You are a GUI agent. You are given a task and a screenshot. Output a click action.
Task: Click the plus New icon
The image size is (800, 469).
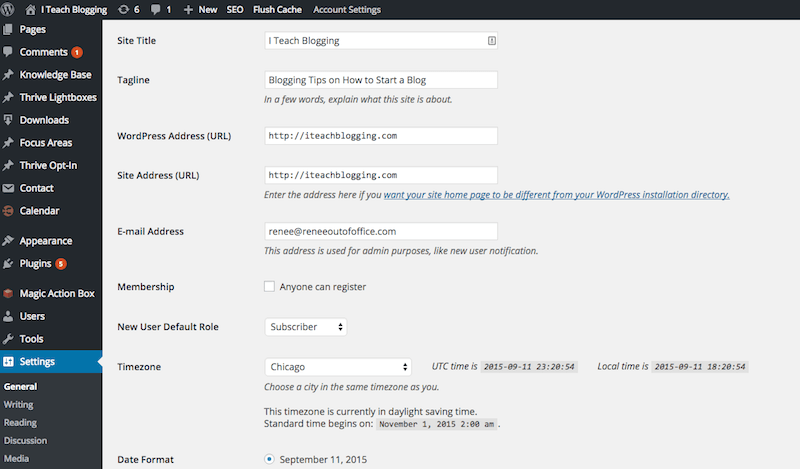pyautogui.click(x=189, y=9)
